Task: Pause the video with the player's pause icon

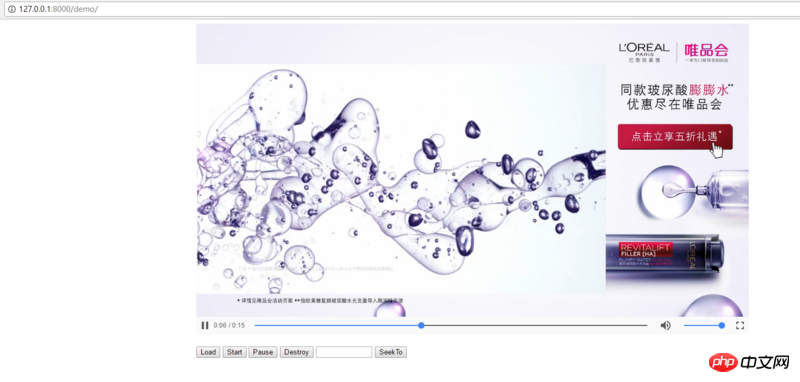Action: coord(205,325)
